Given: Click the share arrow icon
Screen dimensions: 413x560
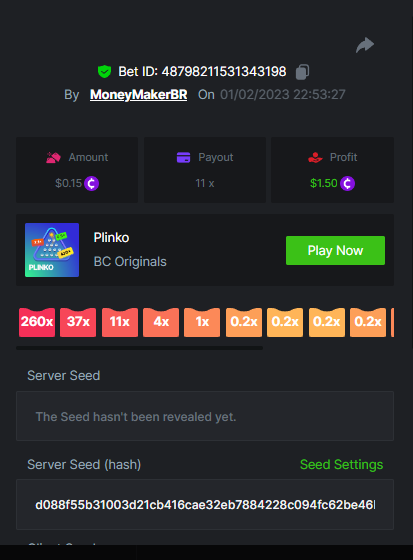Looking at the screenshot, I should coord(365,45).
